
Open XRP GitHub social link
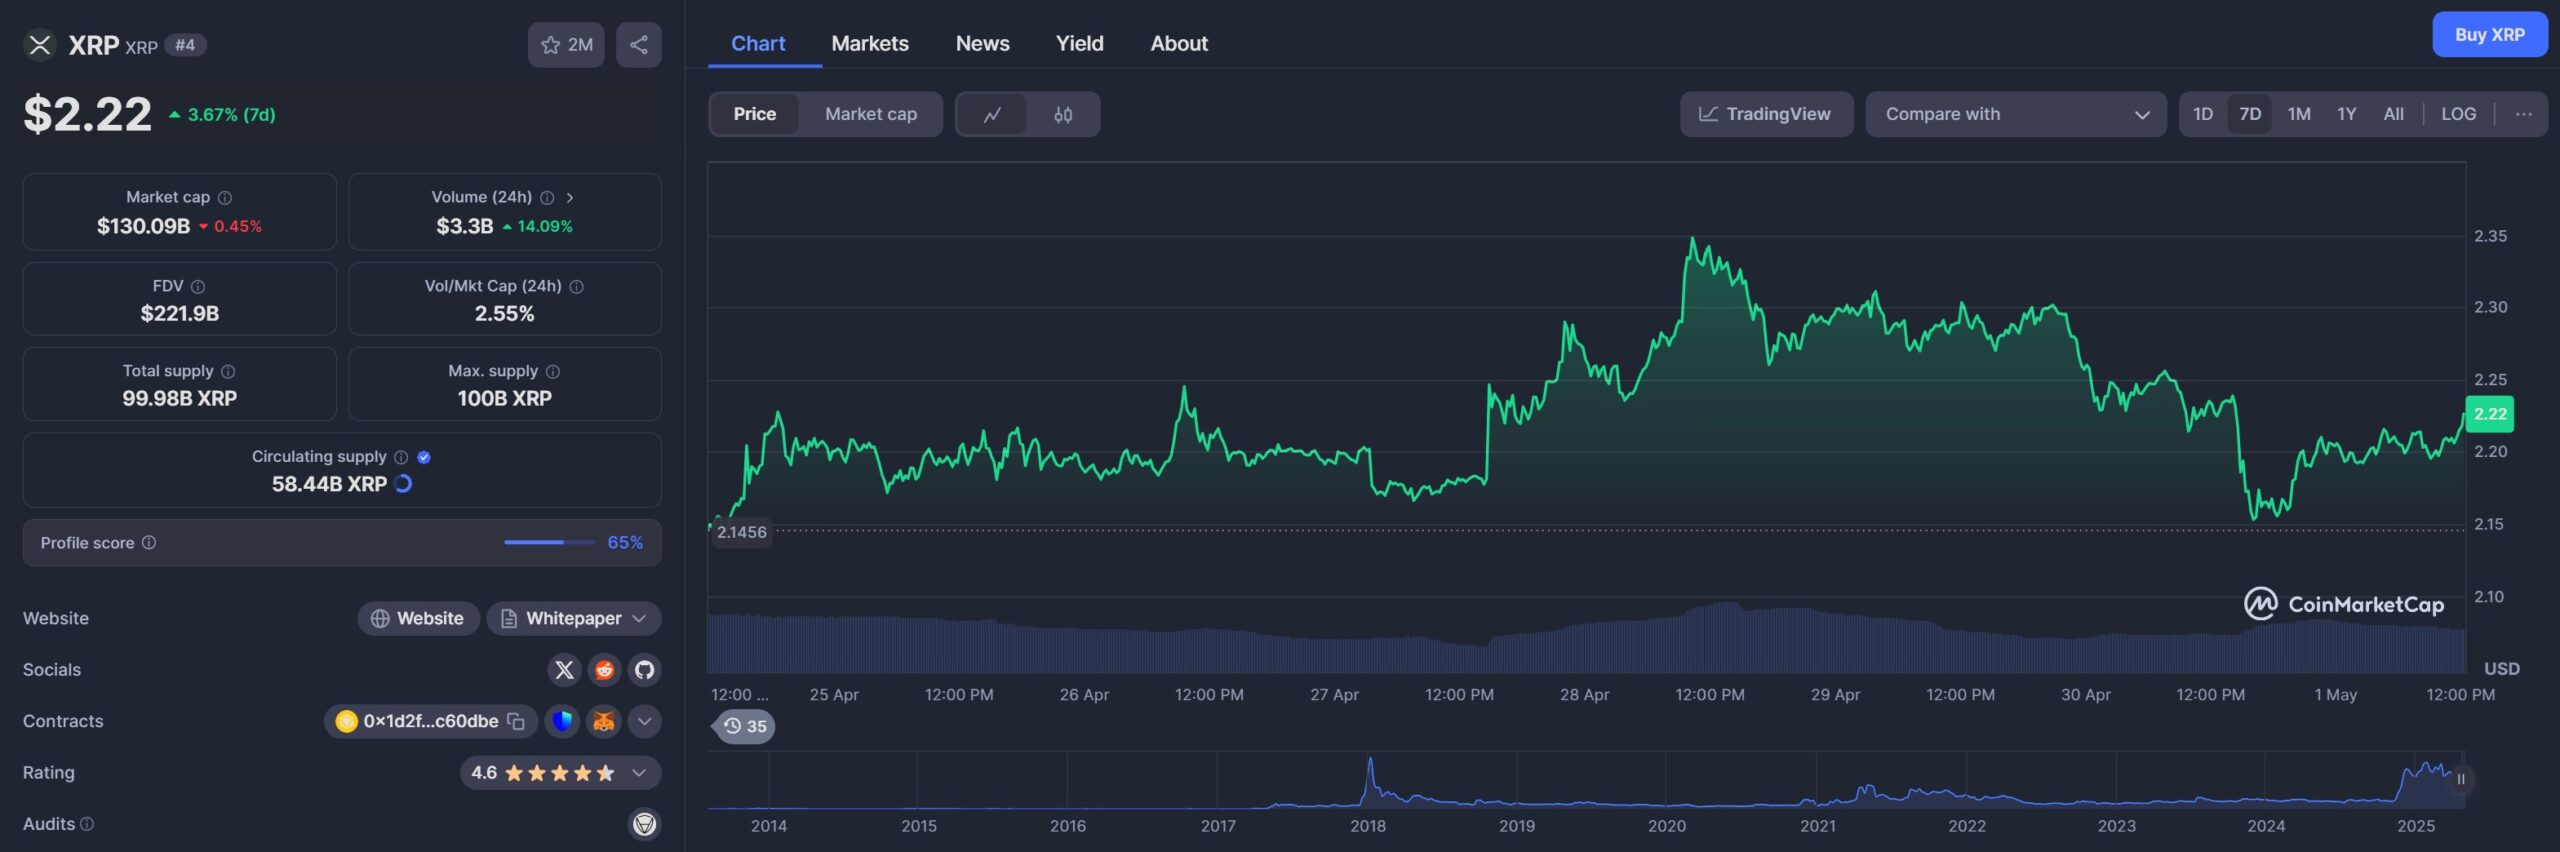tap(645, 670)
